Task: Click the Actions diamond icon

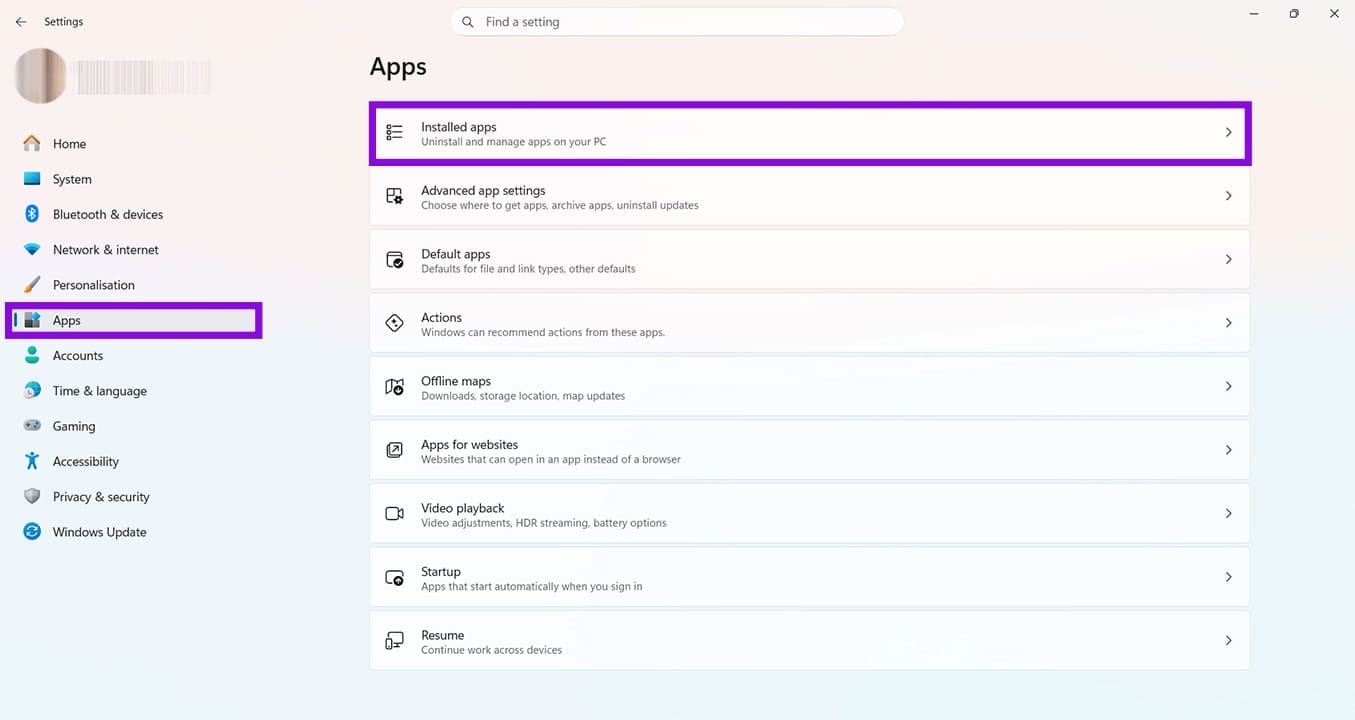Action: [x=395, y=323]
